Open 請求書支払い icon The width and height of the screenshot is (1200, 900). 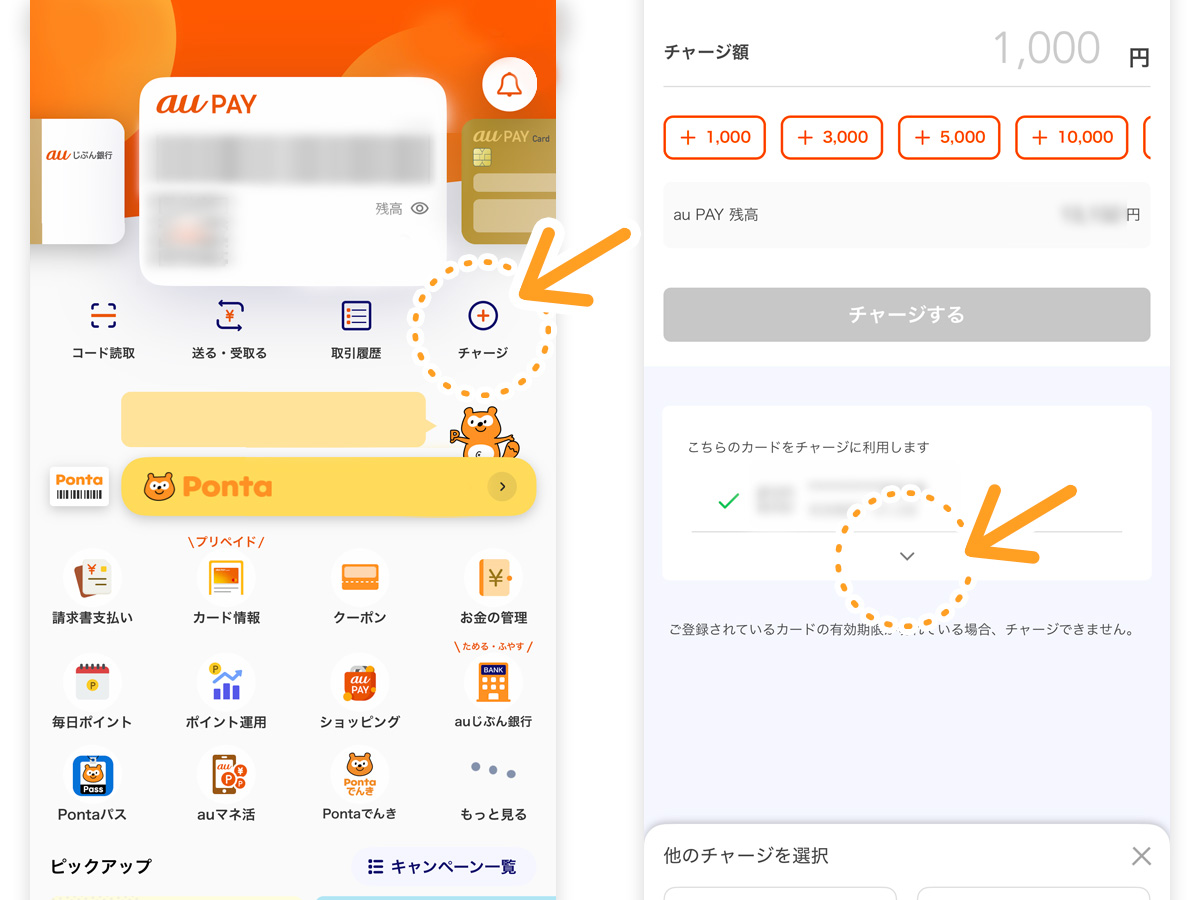92,577
